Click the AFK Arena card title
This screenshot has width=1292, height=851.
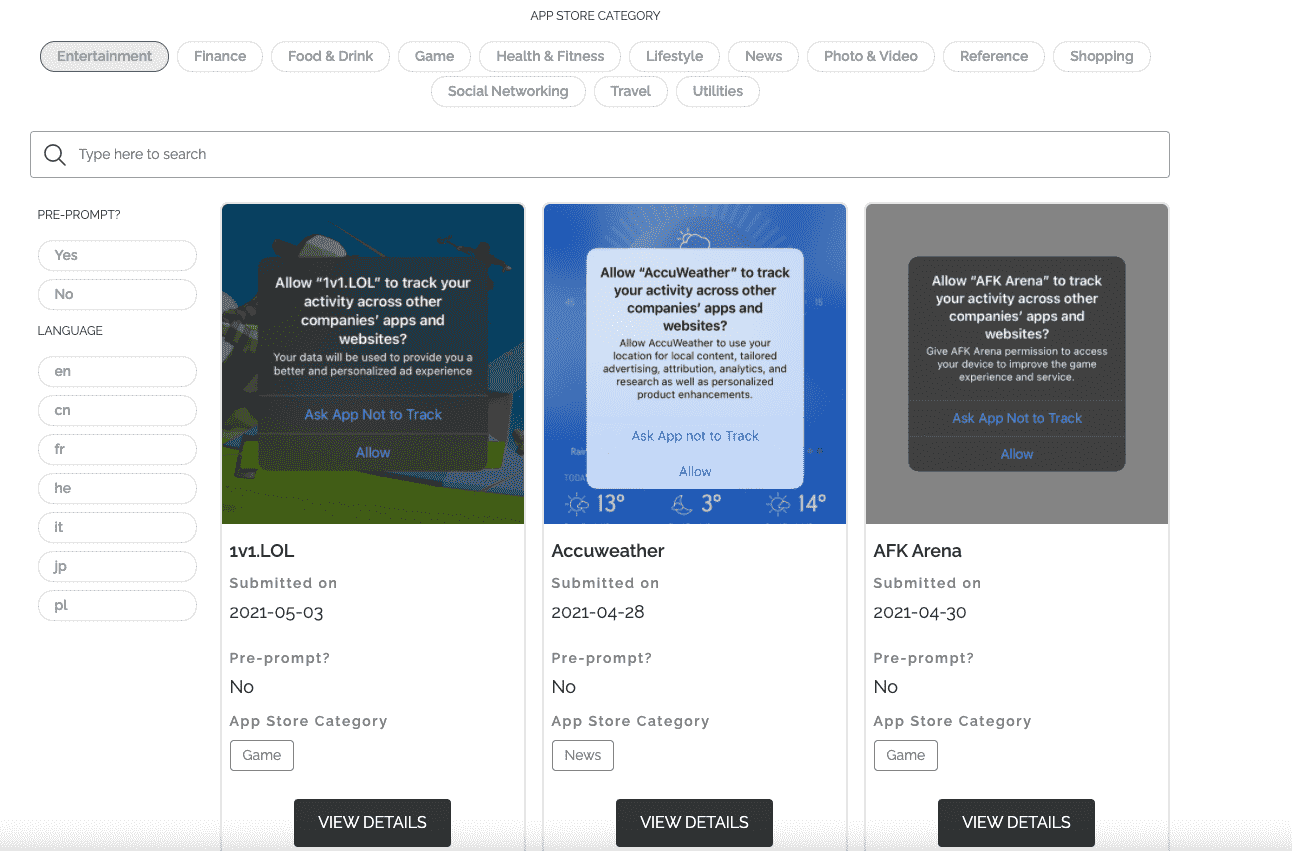coord(917,551)
